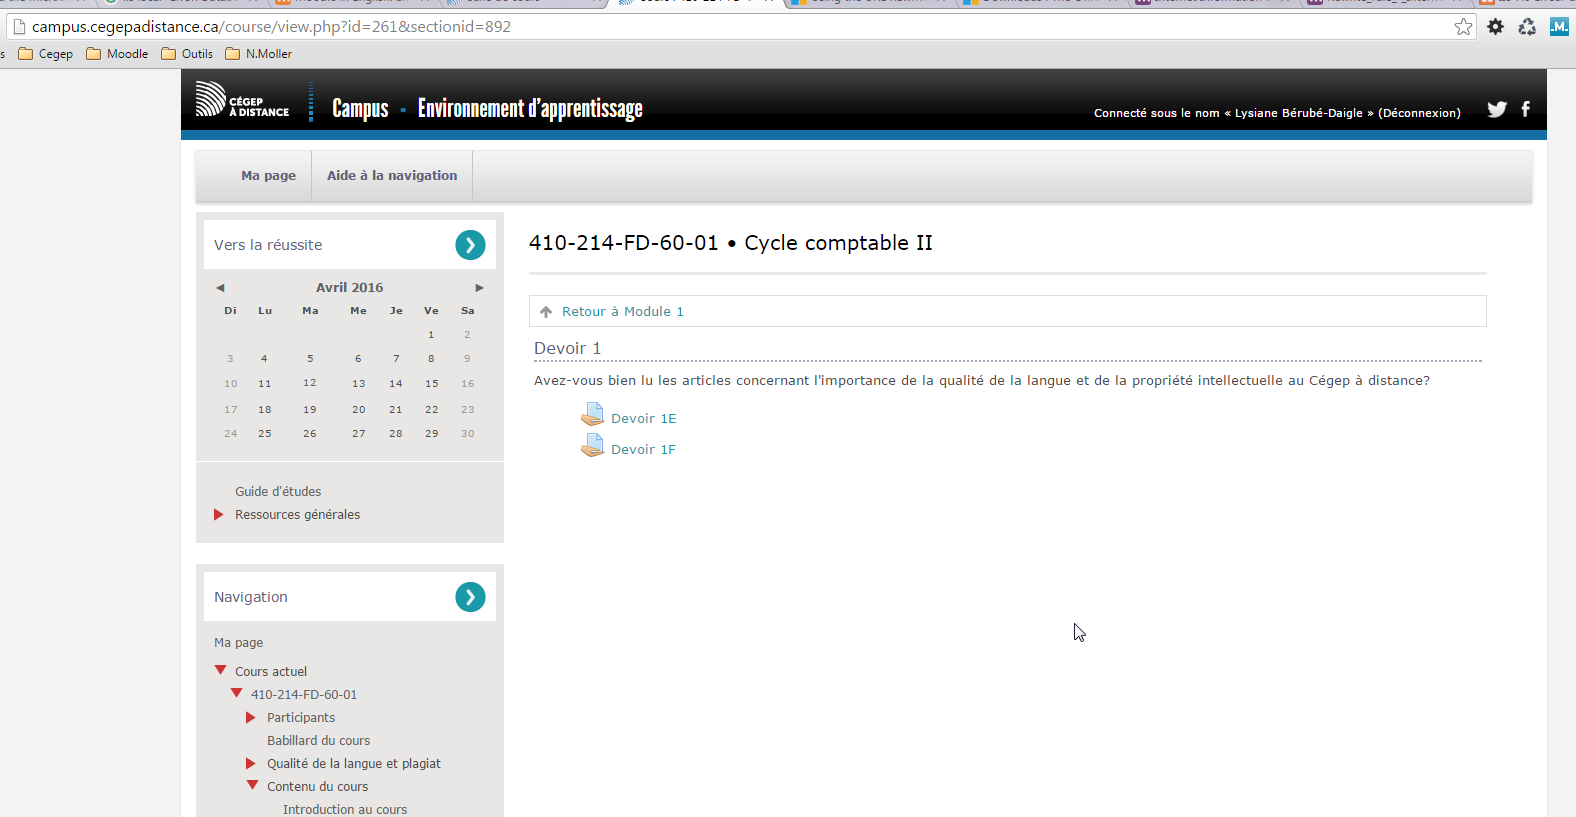Click the Twitter bird icon in header
The image size is (1576, 817).
coord(1496,110)
